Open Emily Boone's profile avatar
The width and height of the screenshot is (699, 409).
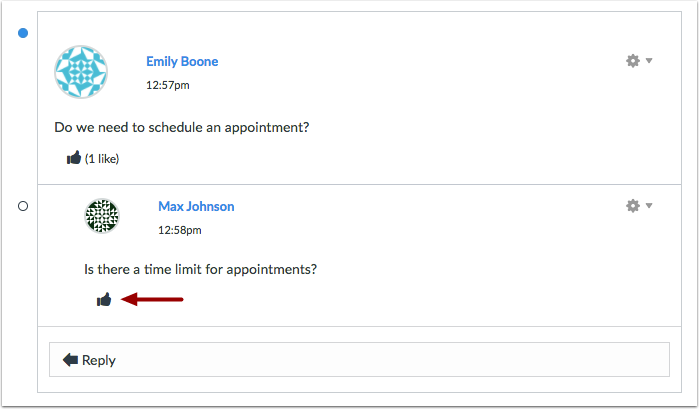(81, 72)
